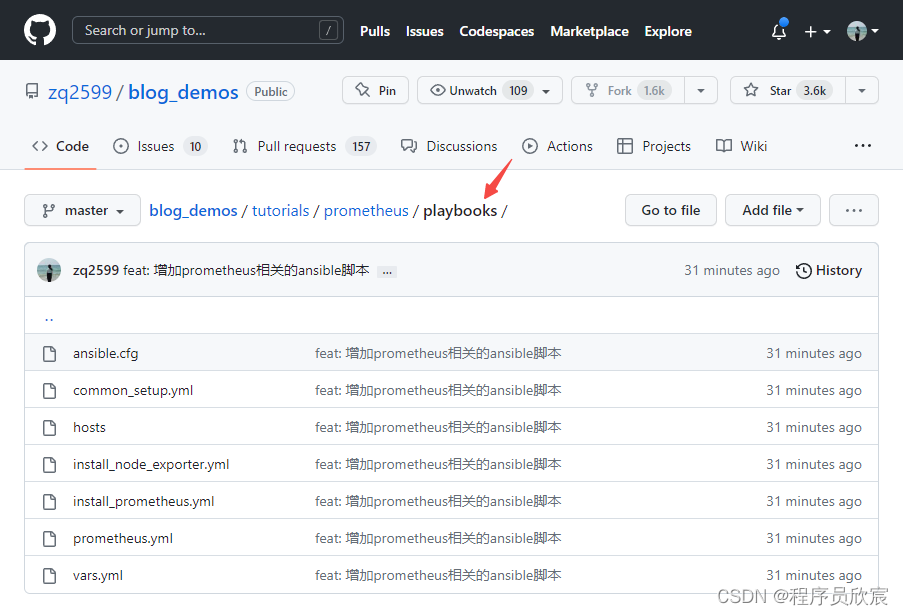Click 109 watchers count
Screen dimensions: 903x615
pyautogui.click(x=518, y=90)
